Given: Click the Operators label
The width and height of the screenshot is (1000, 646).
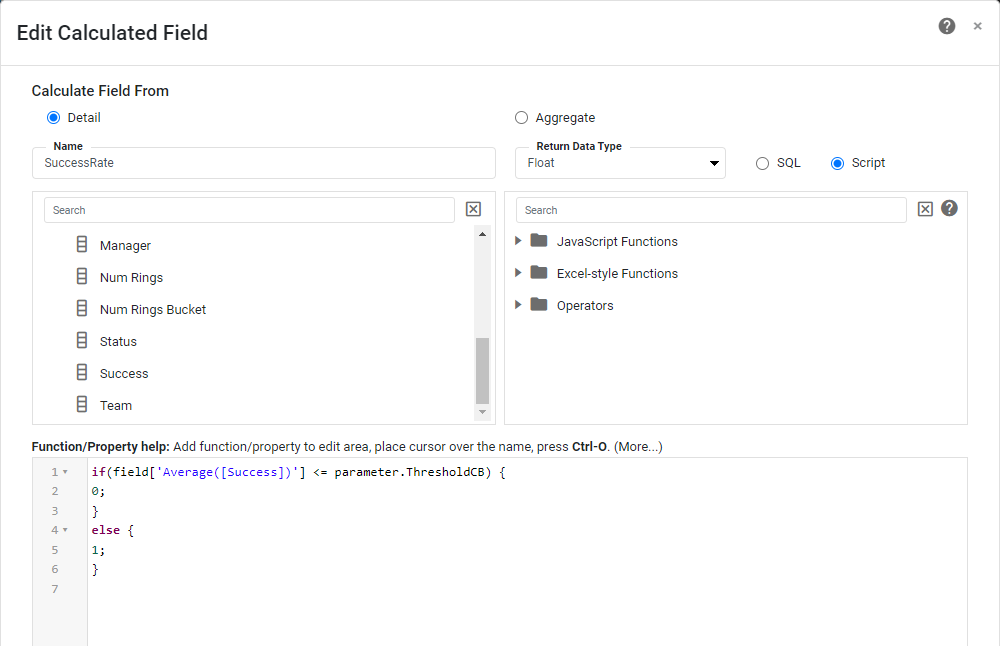Looking at the screenshot, I should [585, 305].
